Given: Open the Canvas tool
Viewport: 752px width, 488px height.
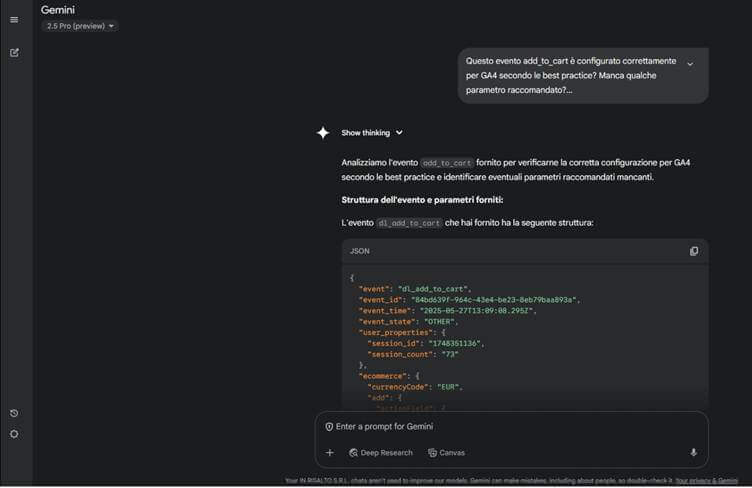Looking at the screenshot, I should click(x=446, y=453).
